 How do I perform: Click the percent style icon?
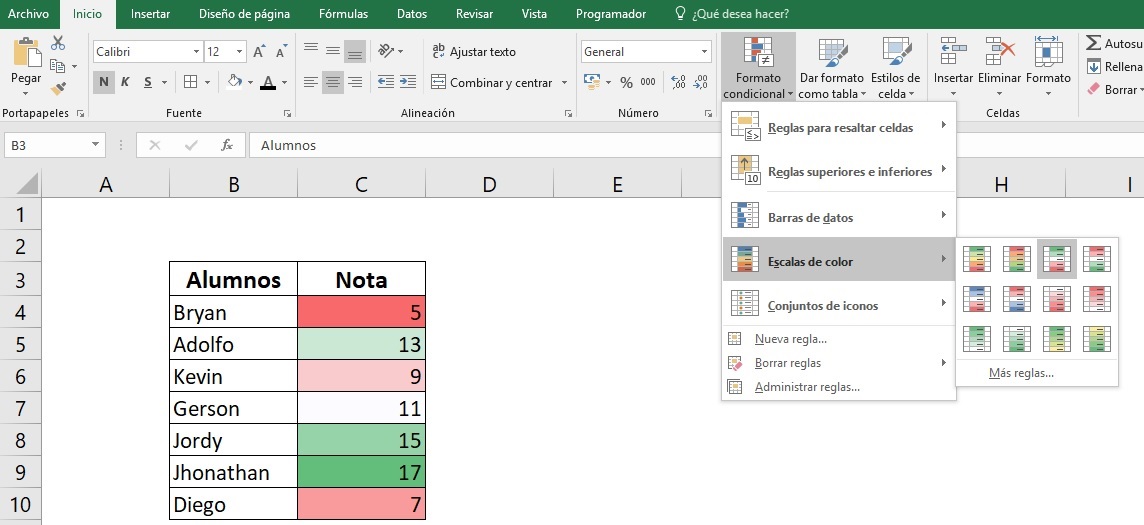click(x=626, y=83)
